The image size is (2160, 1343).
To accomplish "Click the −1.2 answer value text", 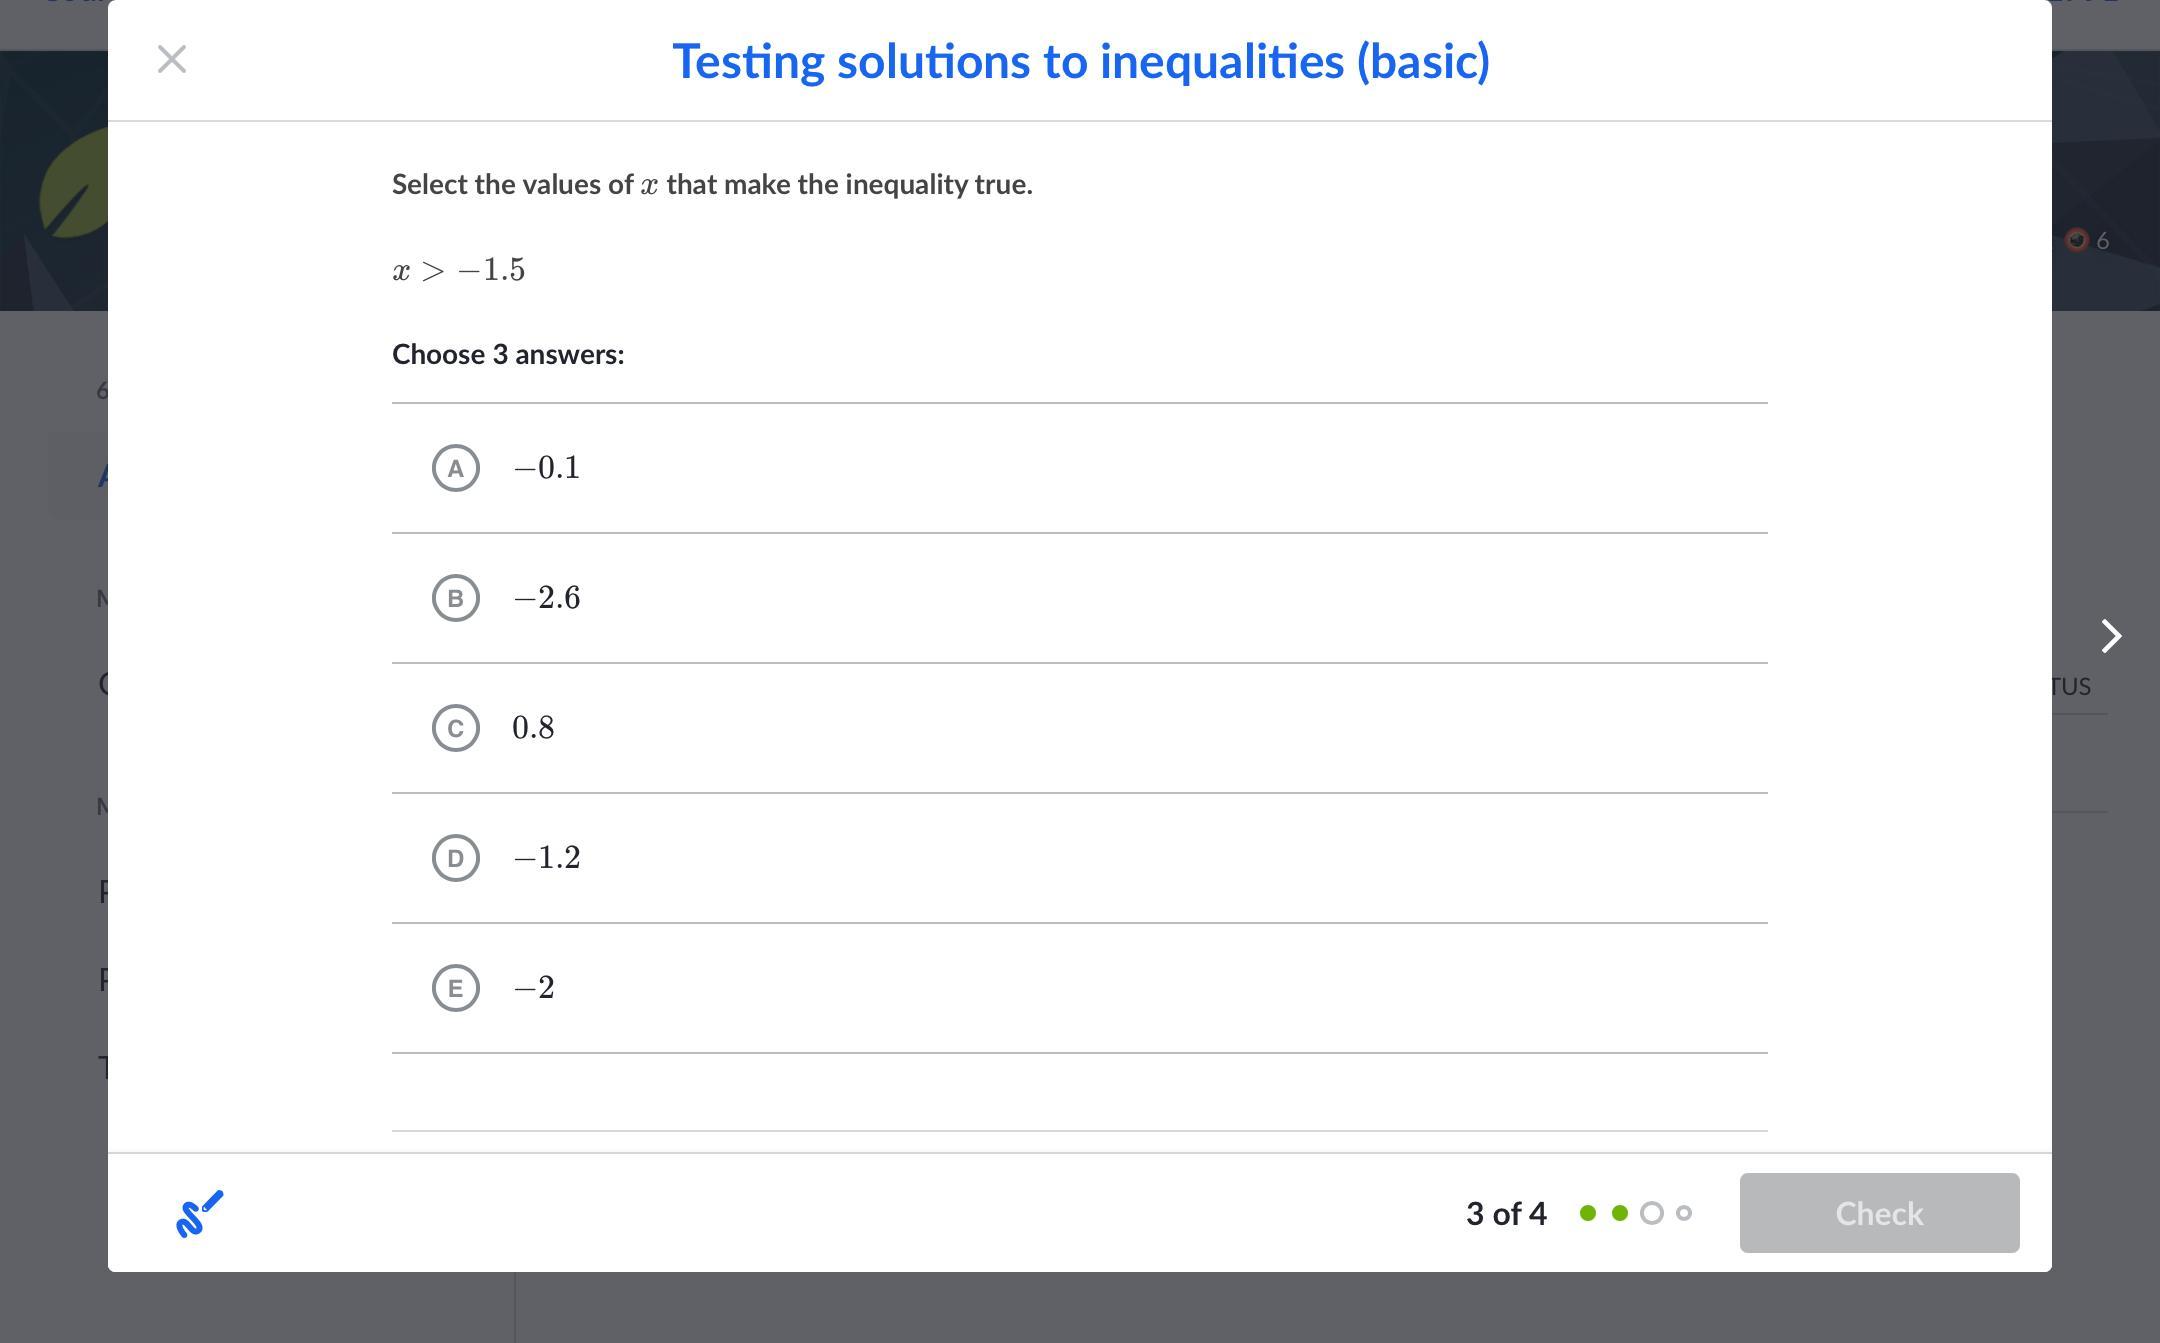I will pyautogui.click(x=546, y=858).
